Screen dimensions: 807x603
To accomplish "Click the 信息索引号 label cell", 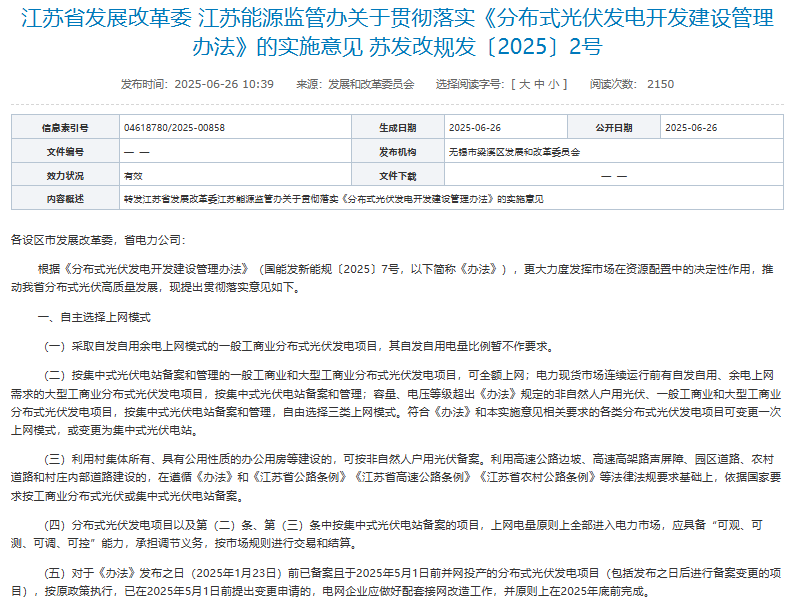I will tap(65, 129).
